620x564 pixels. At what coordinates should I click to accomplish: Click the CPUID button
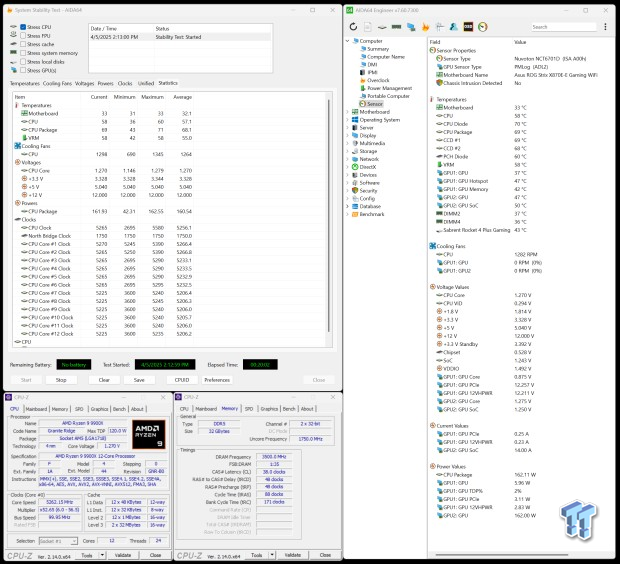(182, 380)
